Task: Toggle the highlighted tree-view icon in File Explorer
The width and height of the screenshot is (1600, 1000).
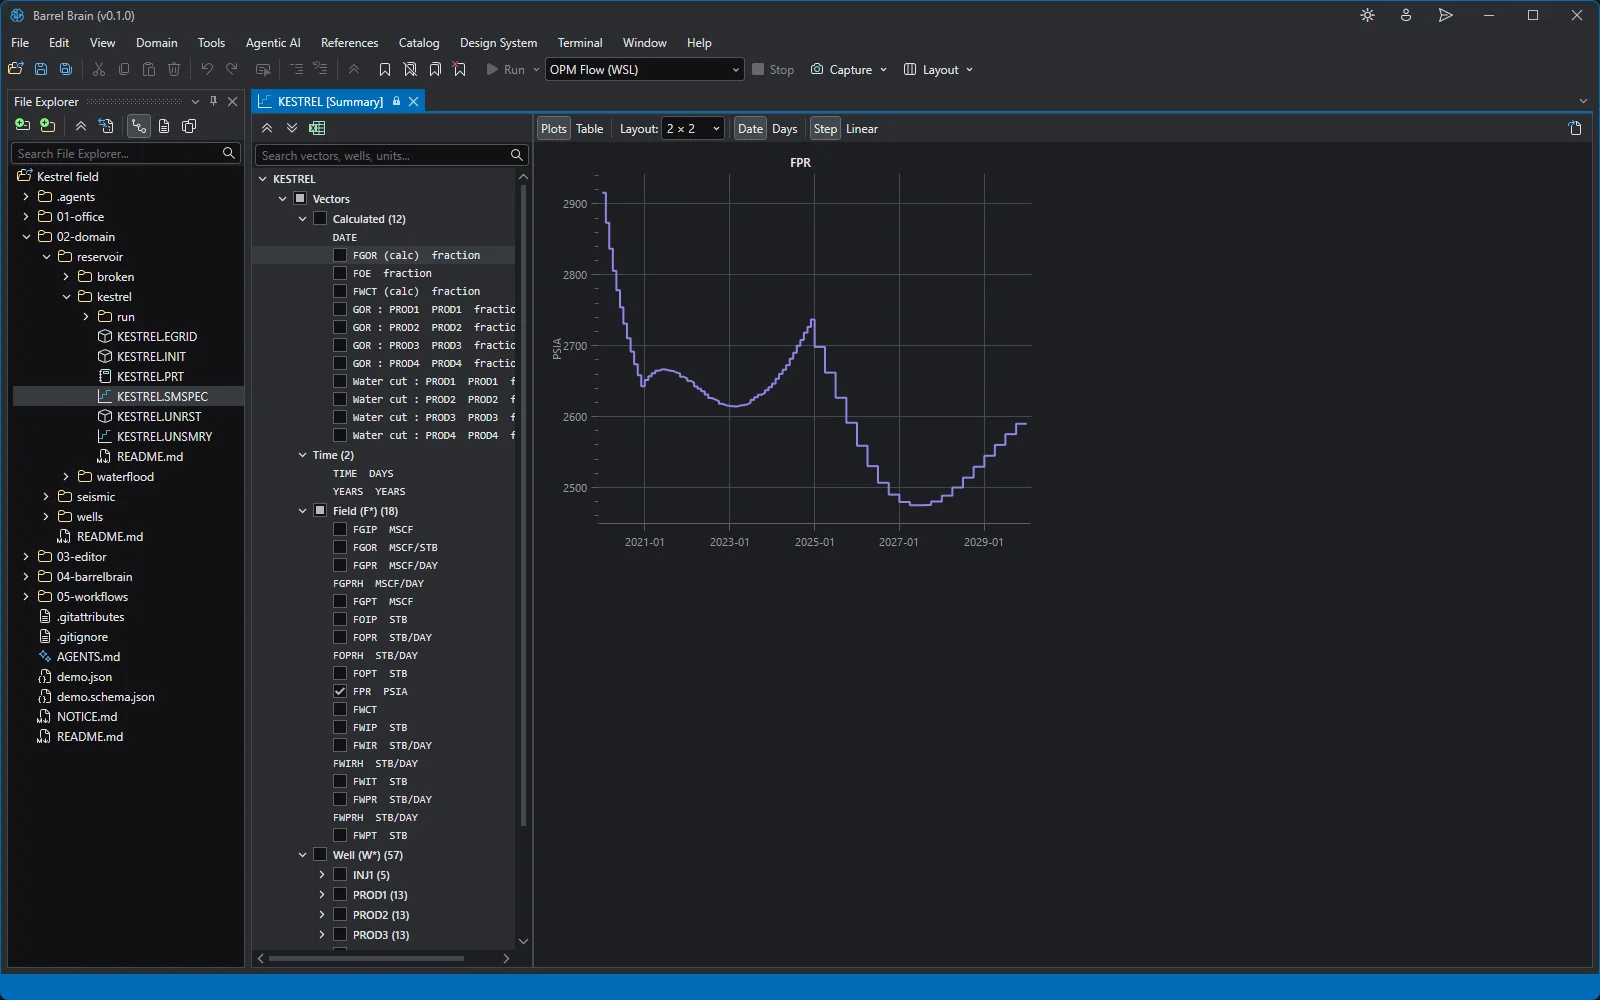Action: (x=138, y=126)
